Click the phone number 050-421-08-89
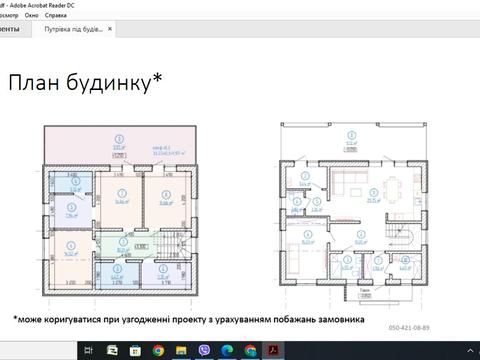480x360 pixels. pos(409,328)
